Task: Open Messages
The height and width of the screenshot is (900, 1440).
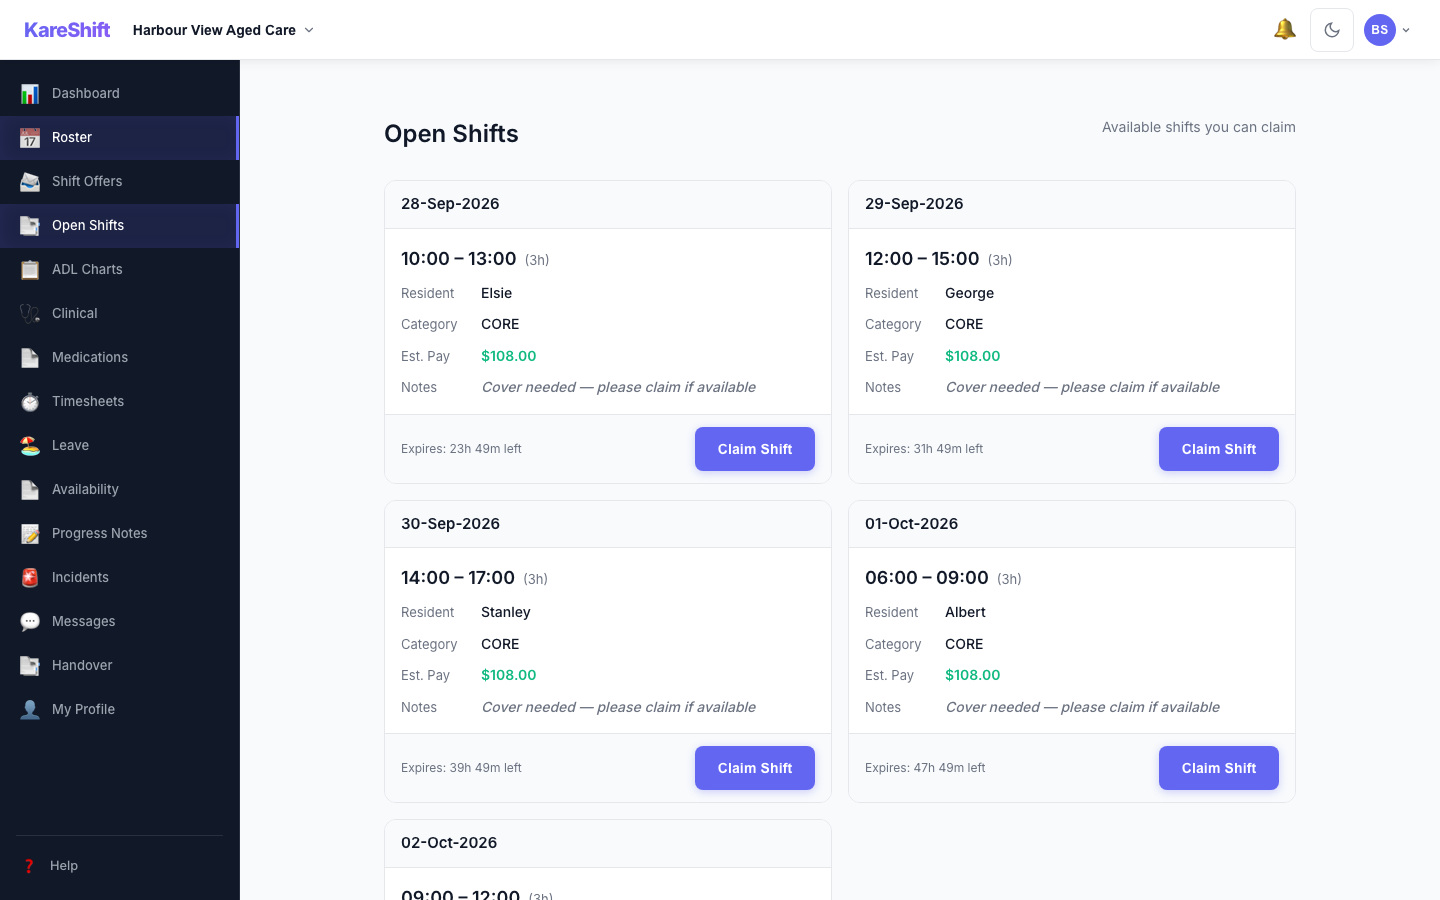Action: pyautogui.click(x=120, y=621)
